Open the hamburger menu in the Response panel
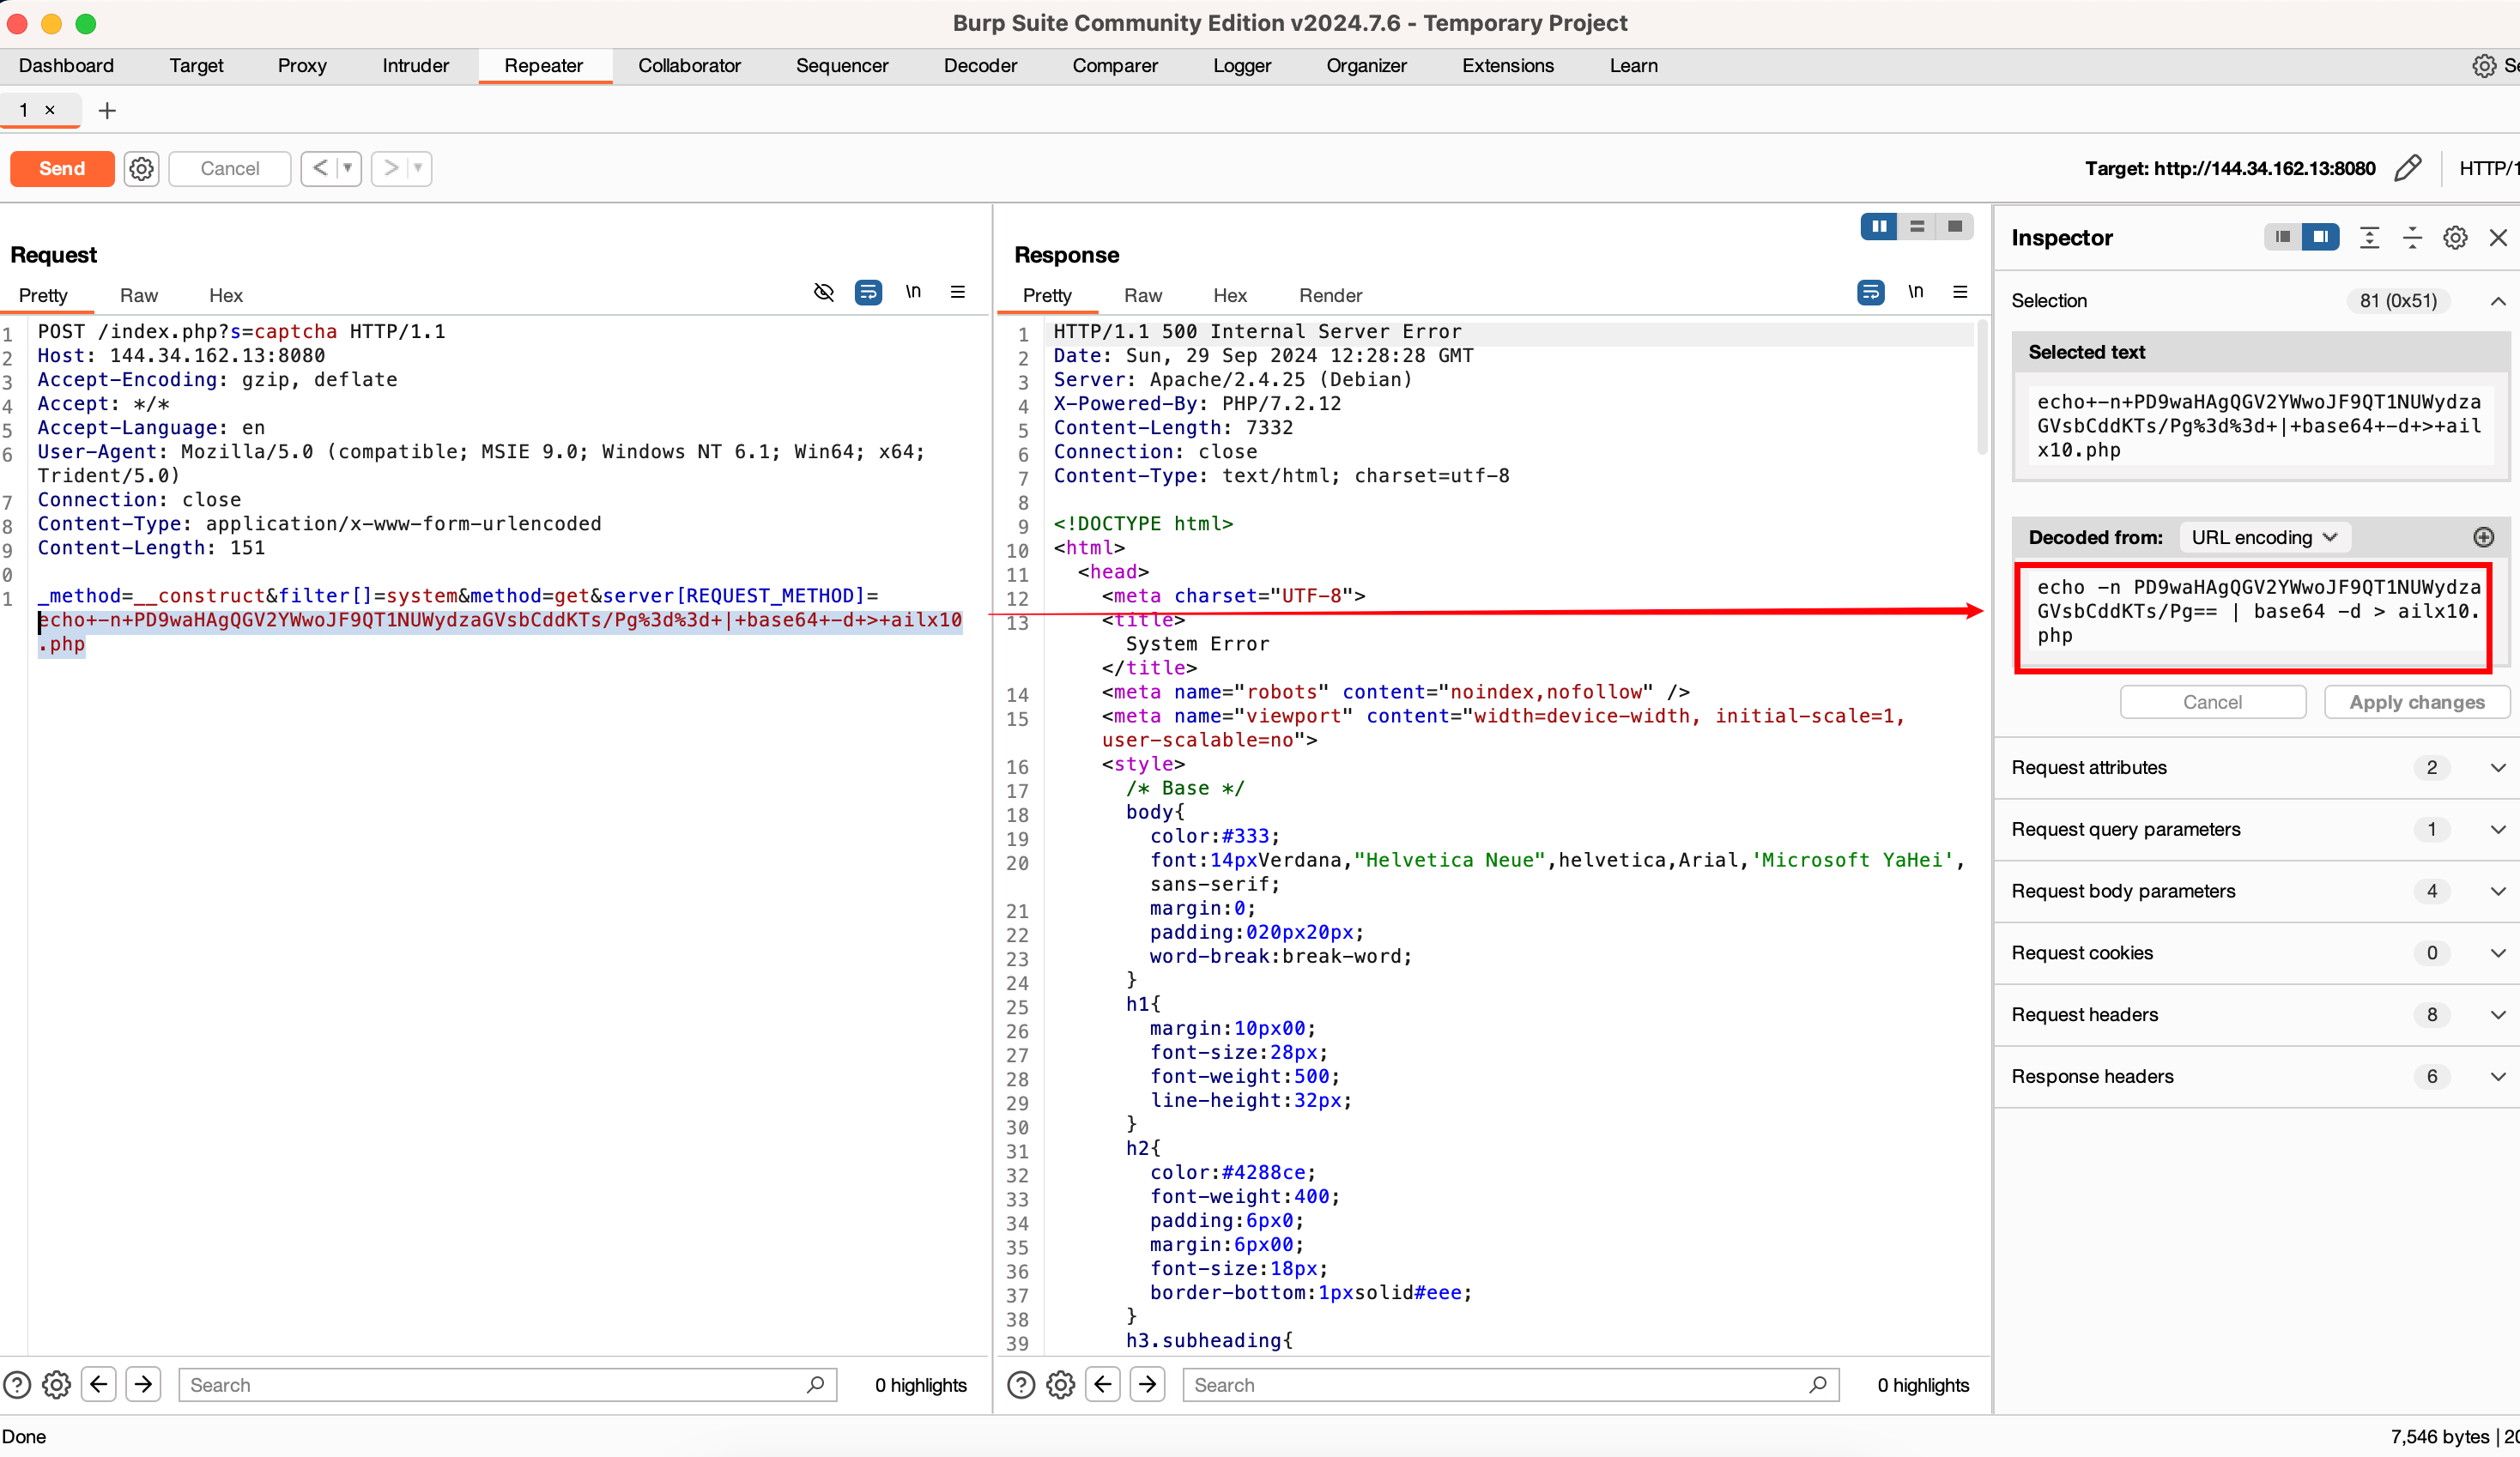This screenshot has height=1457, width=2520. click(1960, 292)
